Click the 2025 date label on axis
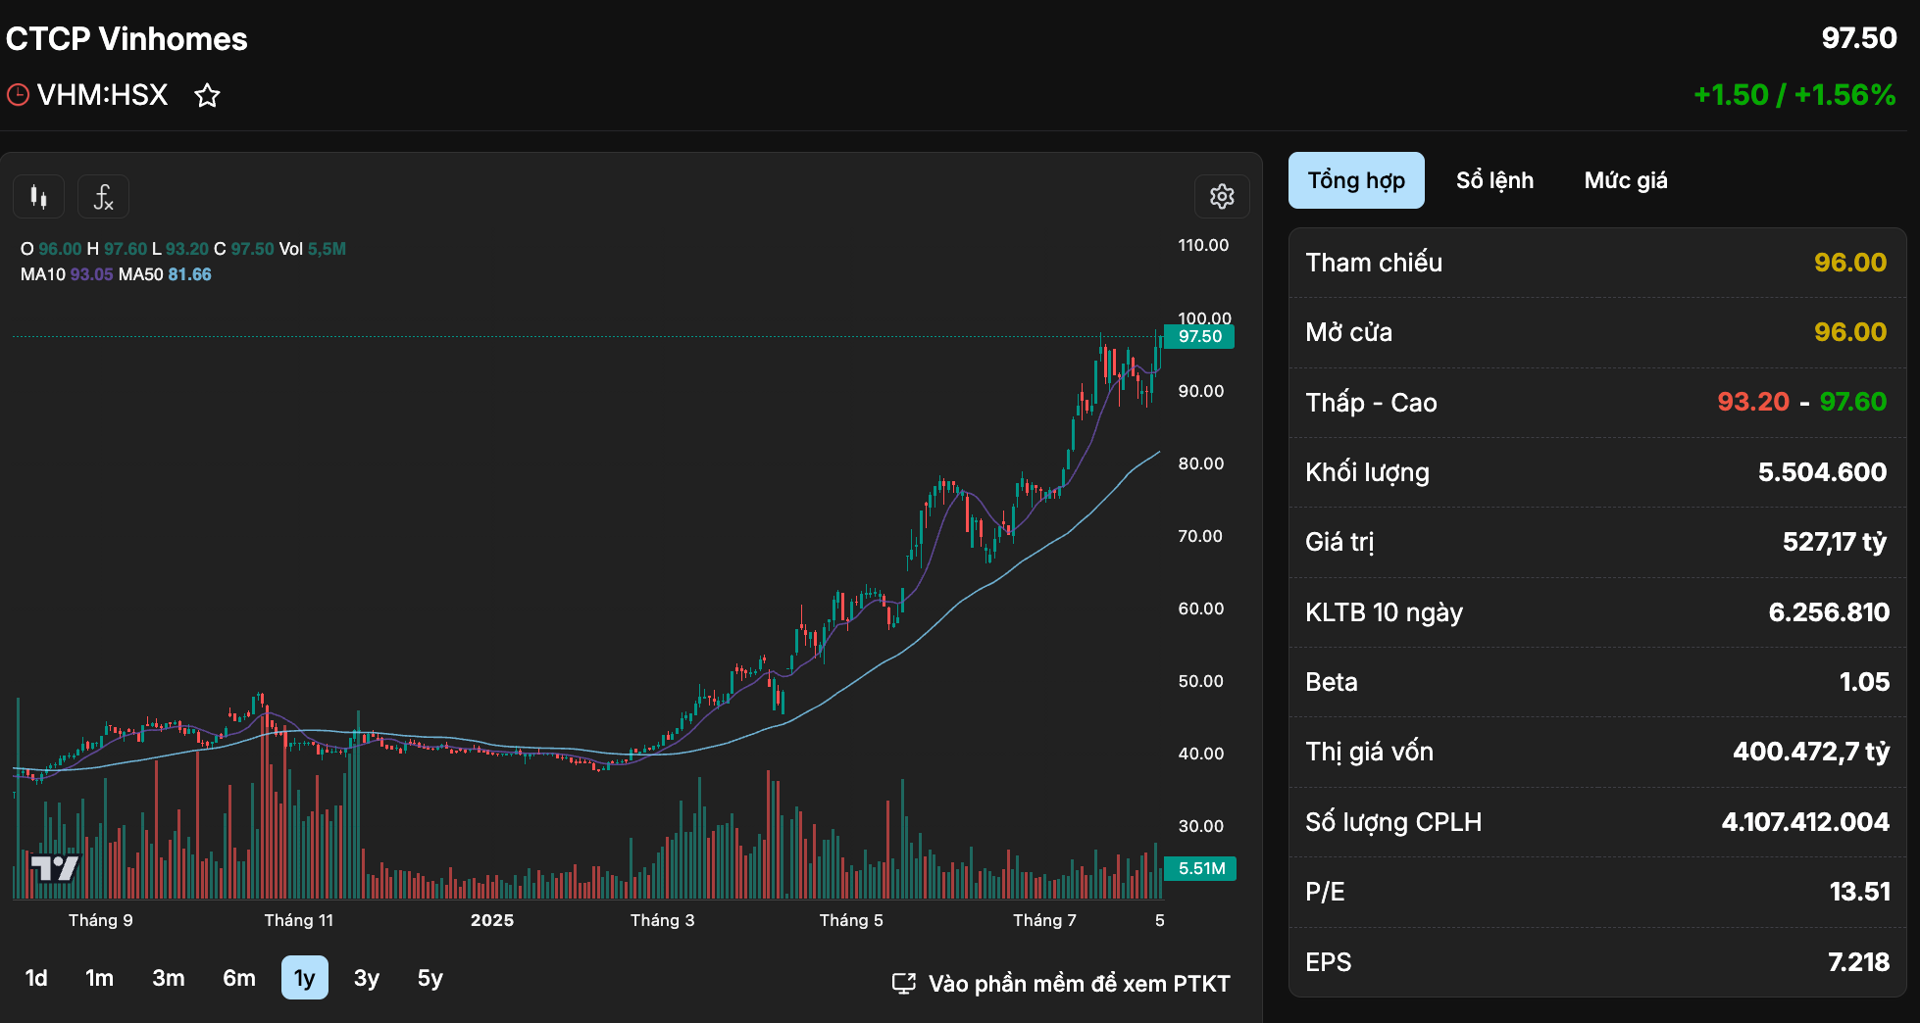 (x=492, y=920)
